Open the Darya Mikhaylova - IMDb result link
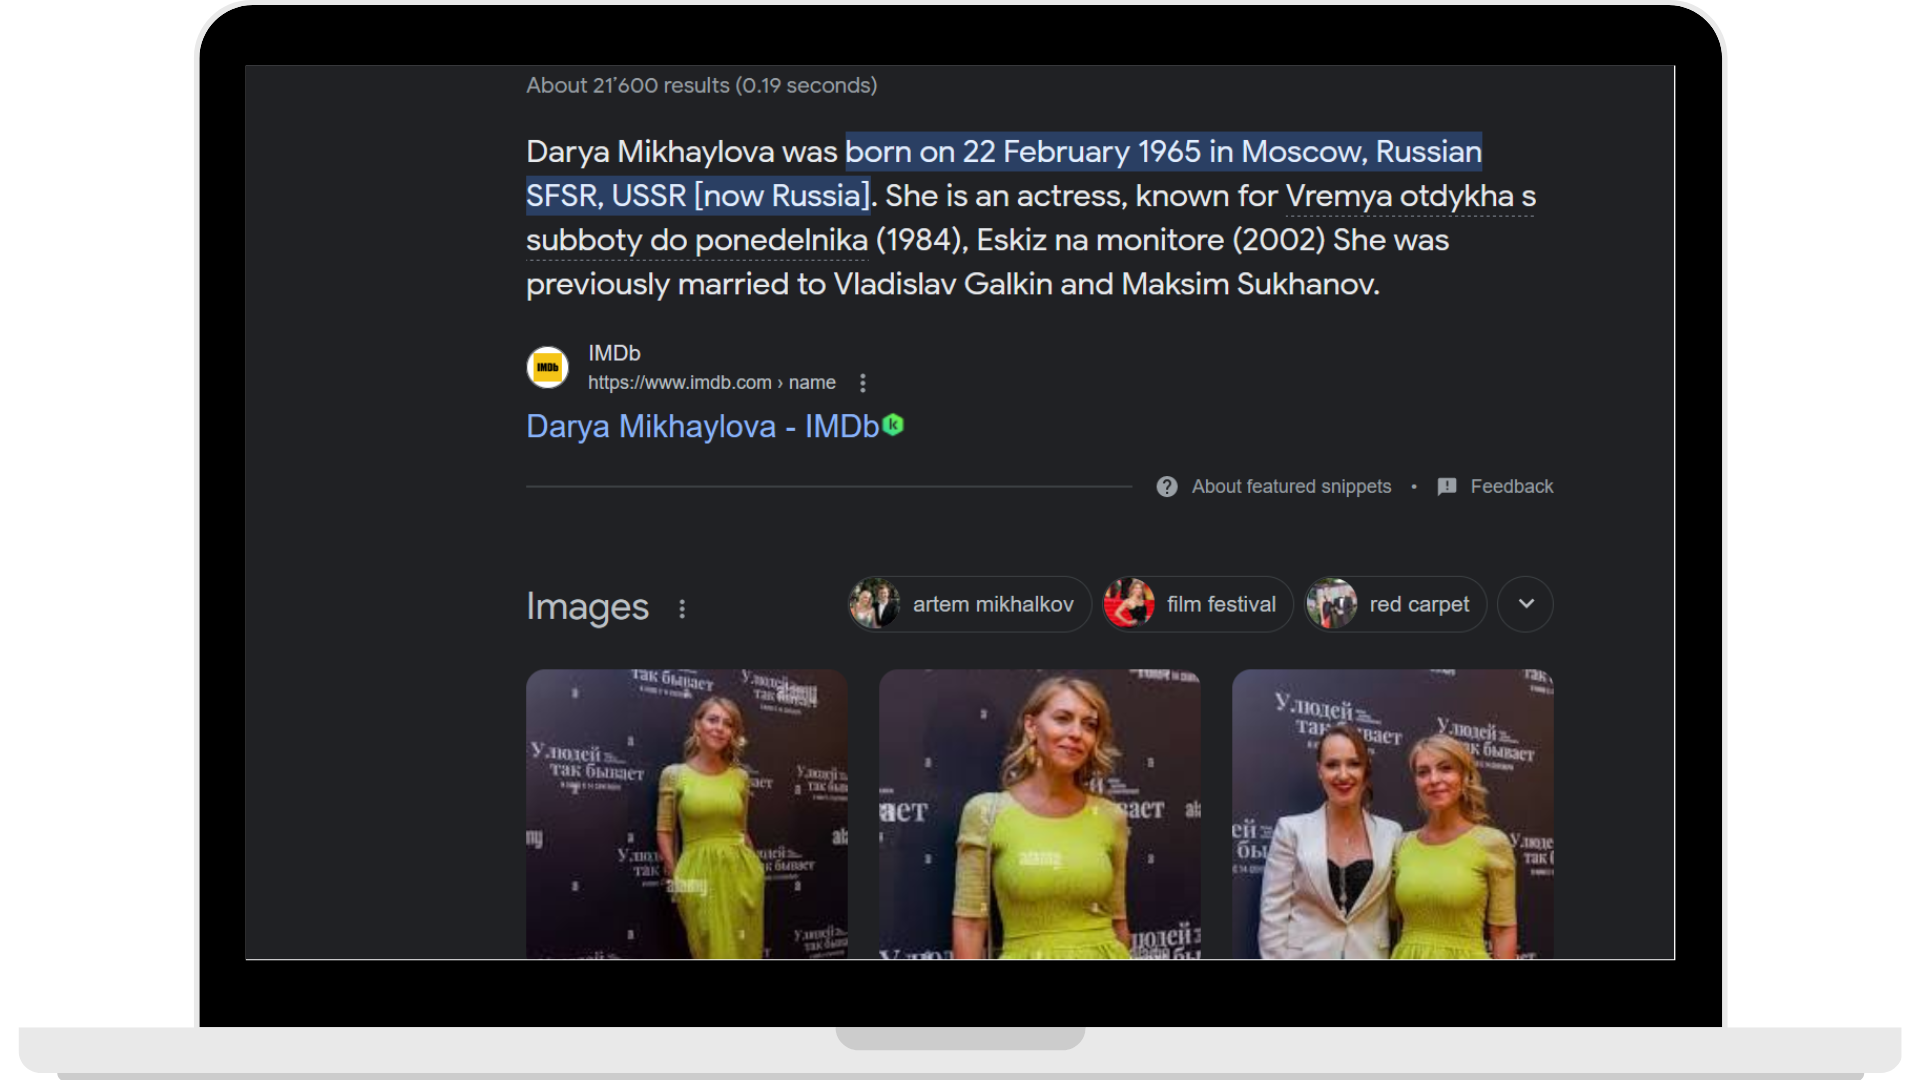 point(702,427)
